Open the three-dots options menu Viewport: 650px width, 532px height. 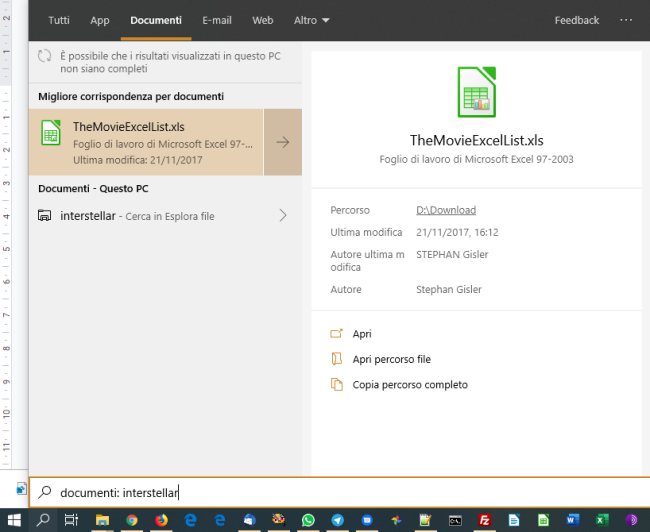tap(626, 20)
